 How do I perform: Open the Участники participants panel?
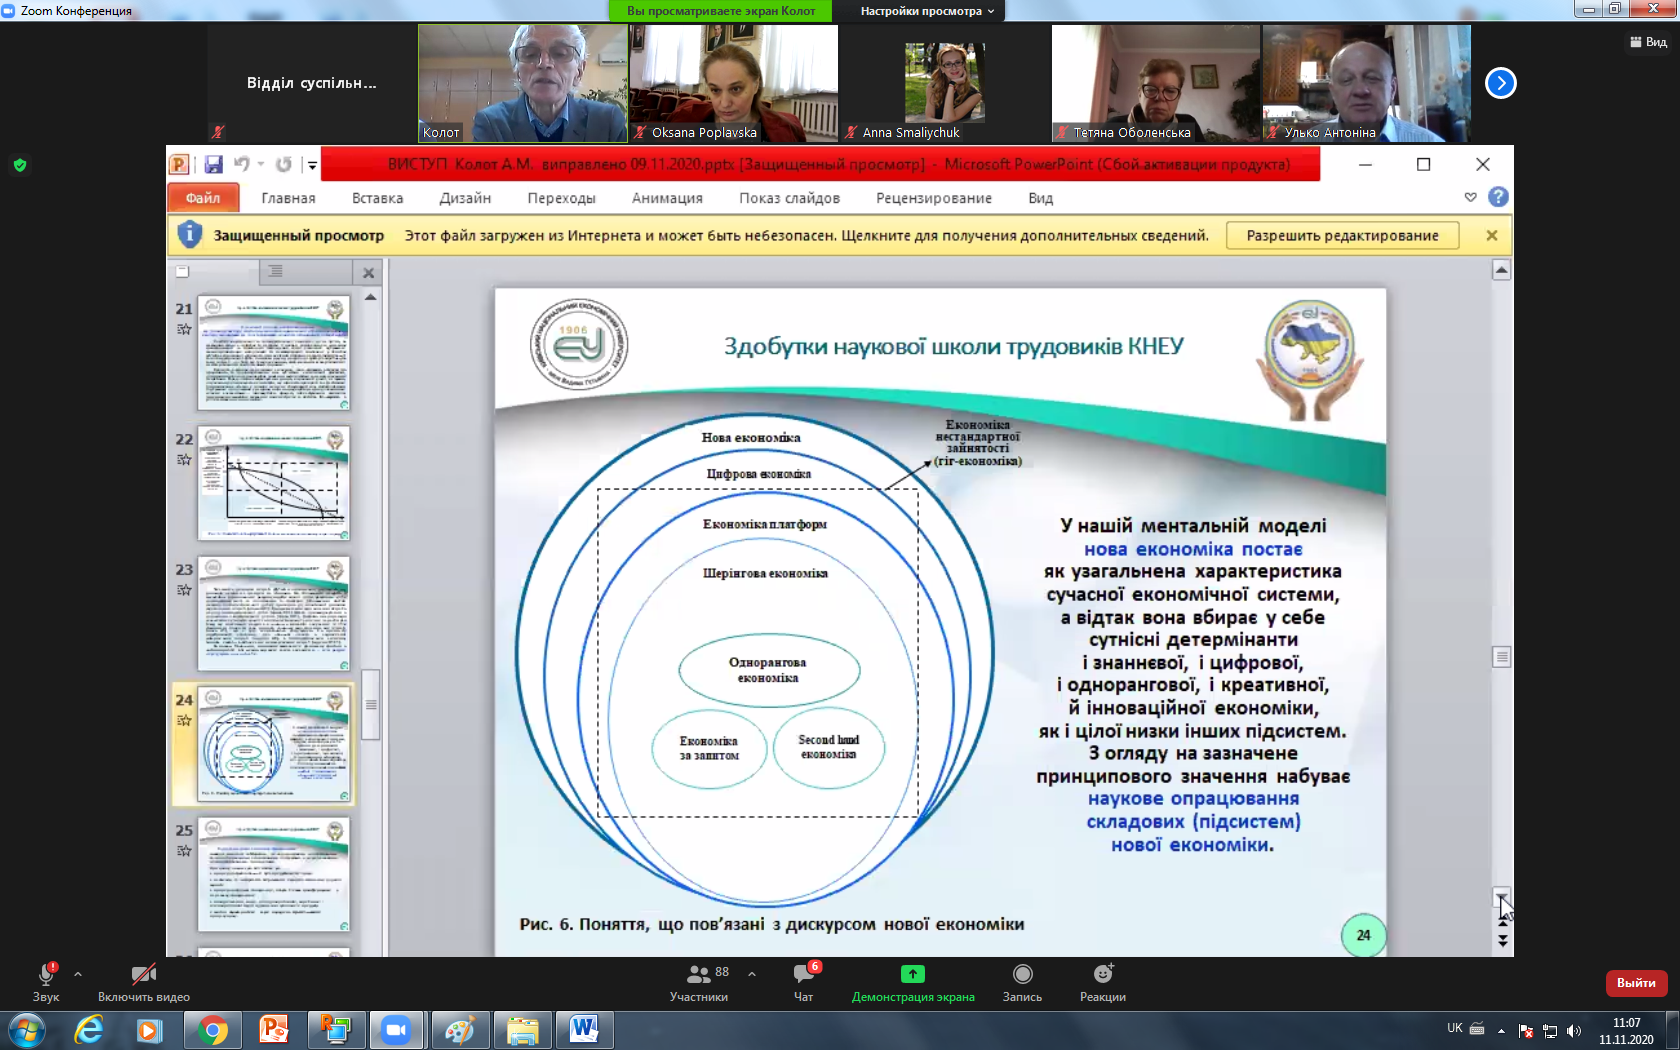[699, 982]
